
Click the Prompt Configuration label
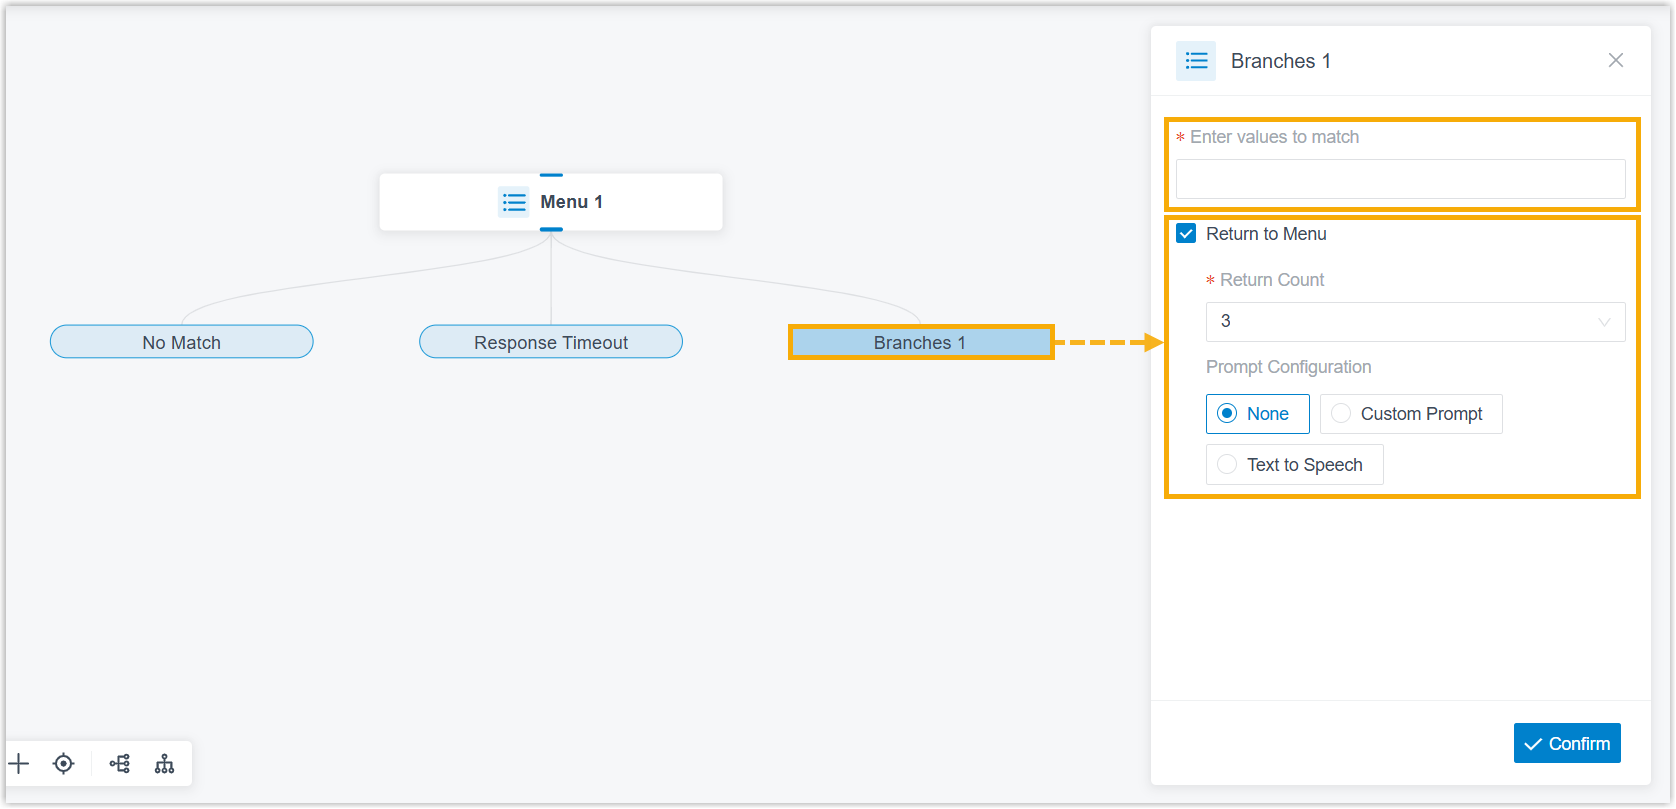pyautogui.click(x=1288, y=367)
